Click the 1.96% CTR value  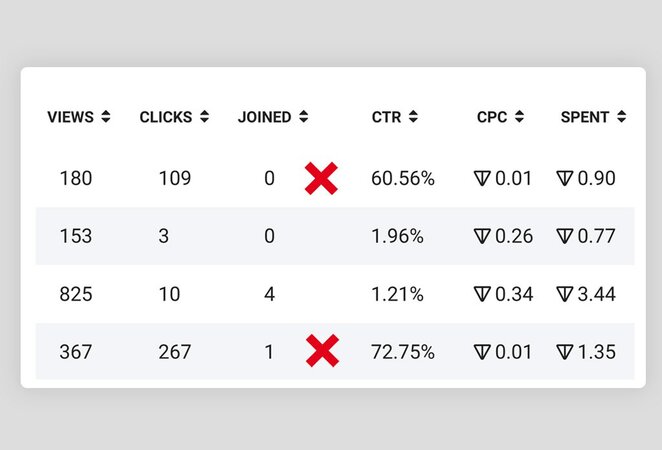[x=397, y=237]
